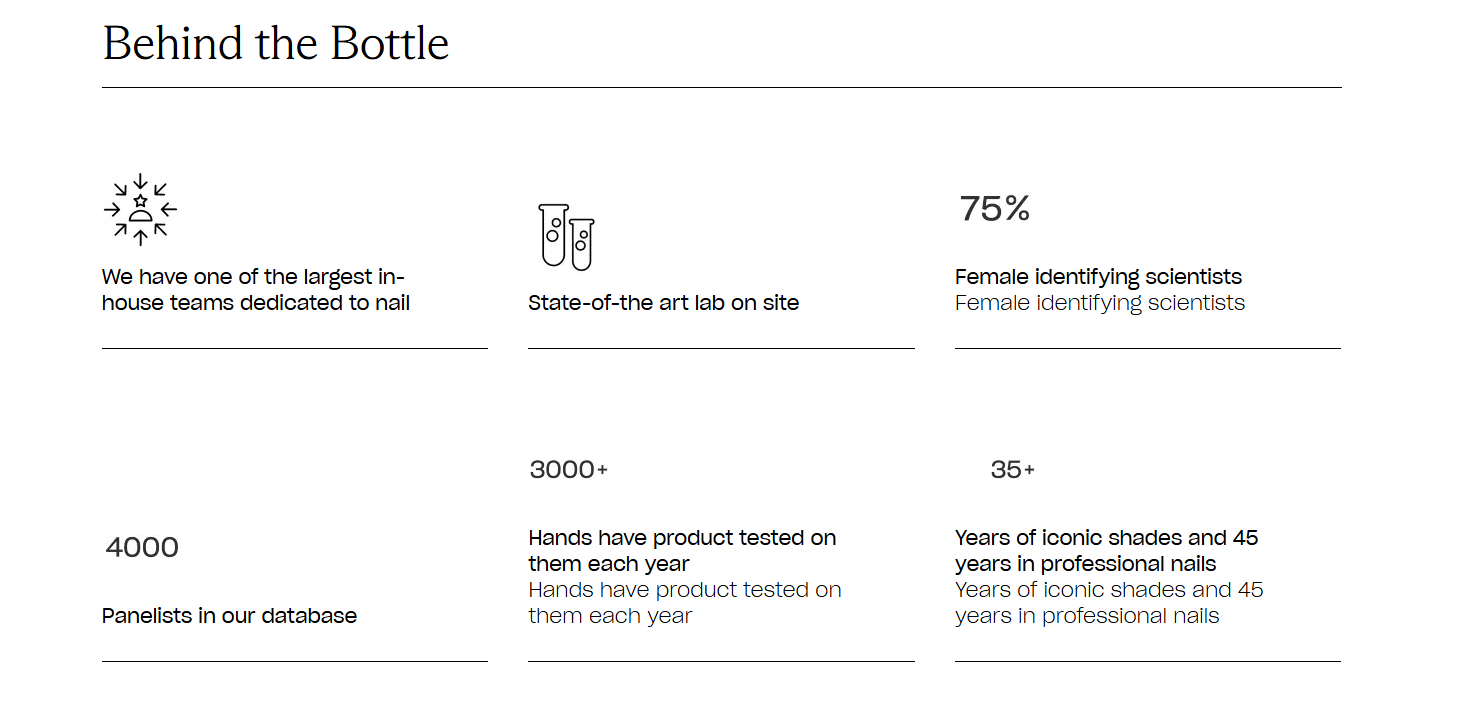This screenshot has width=1465, height=702.
Task: Click bold "Years of iconic shades" text
Action: (x=1106, y=551)
